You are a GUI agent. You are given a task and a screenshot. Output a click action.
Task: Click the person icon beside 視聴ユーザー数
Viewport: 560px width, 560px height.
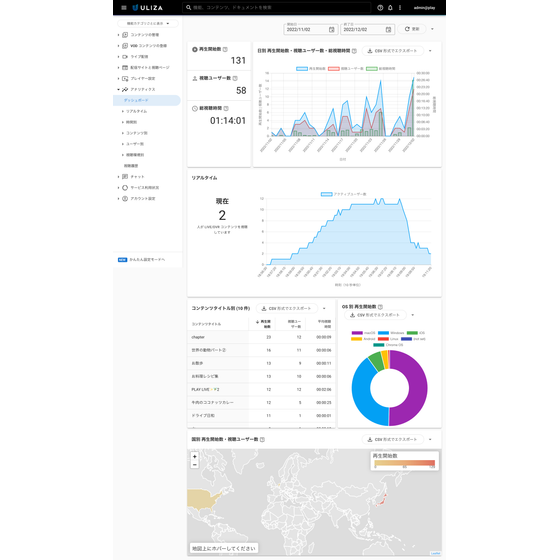click(x=195, y=78)
